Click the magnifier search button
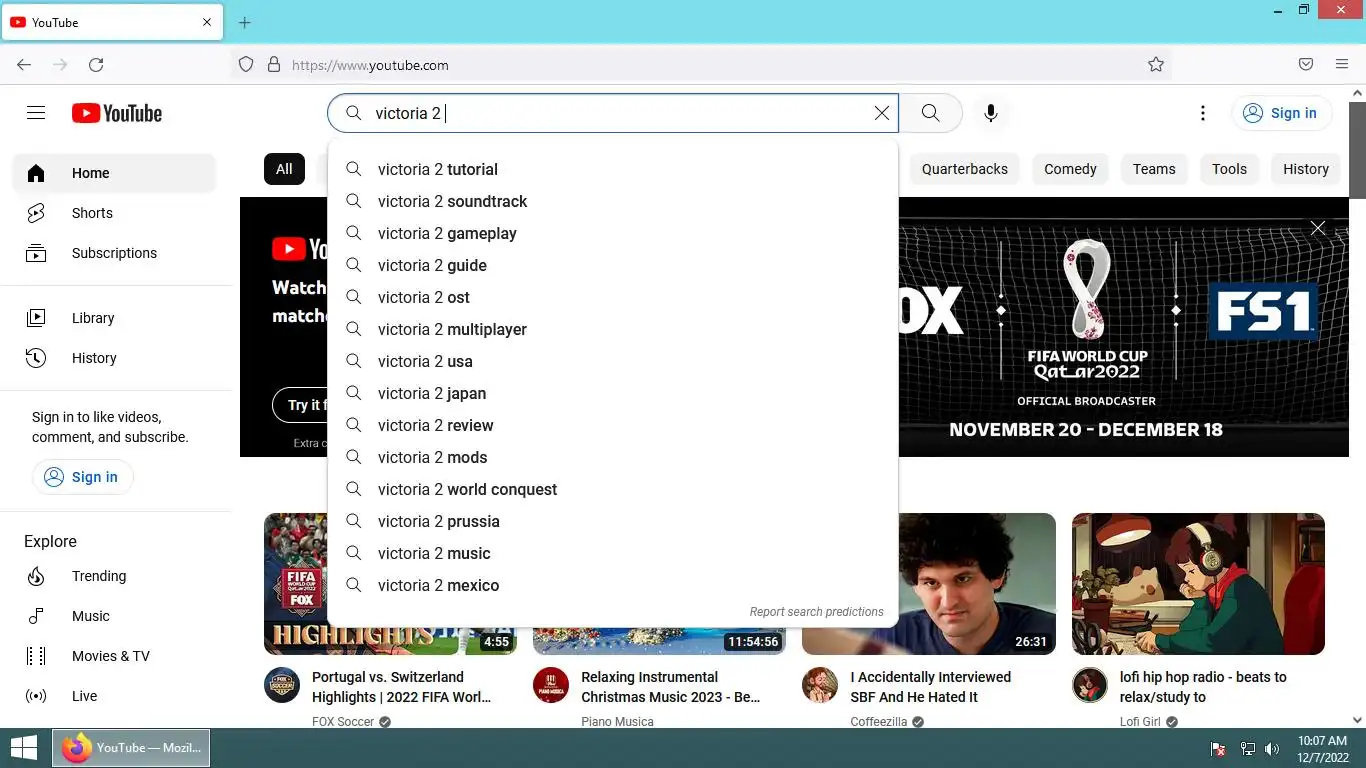Image resolution: width=1366 pixels, height=768 pixels. (x=930, y=113)
